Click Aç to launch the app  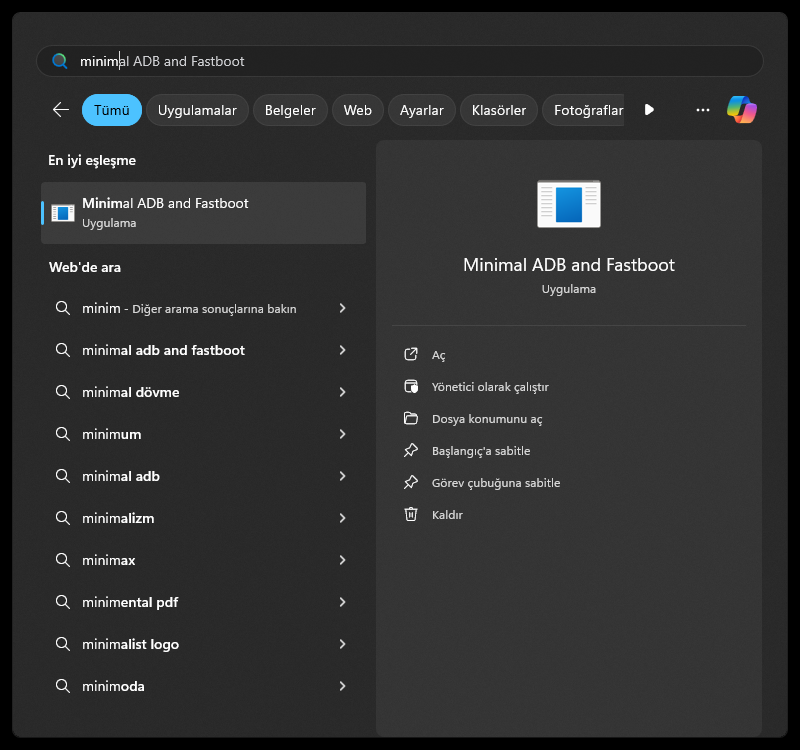click(x=438, y=355)
